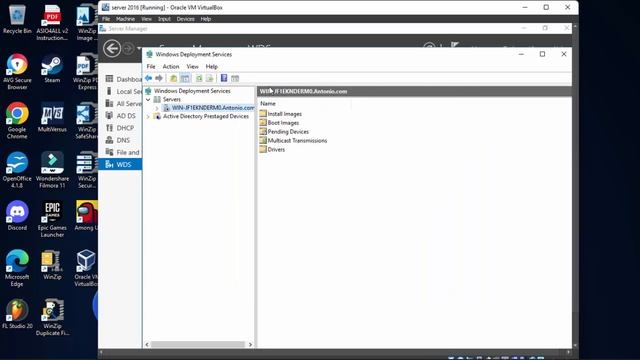Open the Boot Images folder

point(279,122)
